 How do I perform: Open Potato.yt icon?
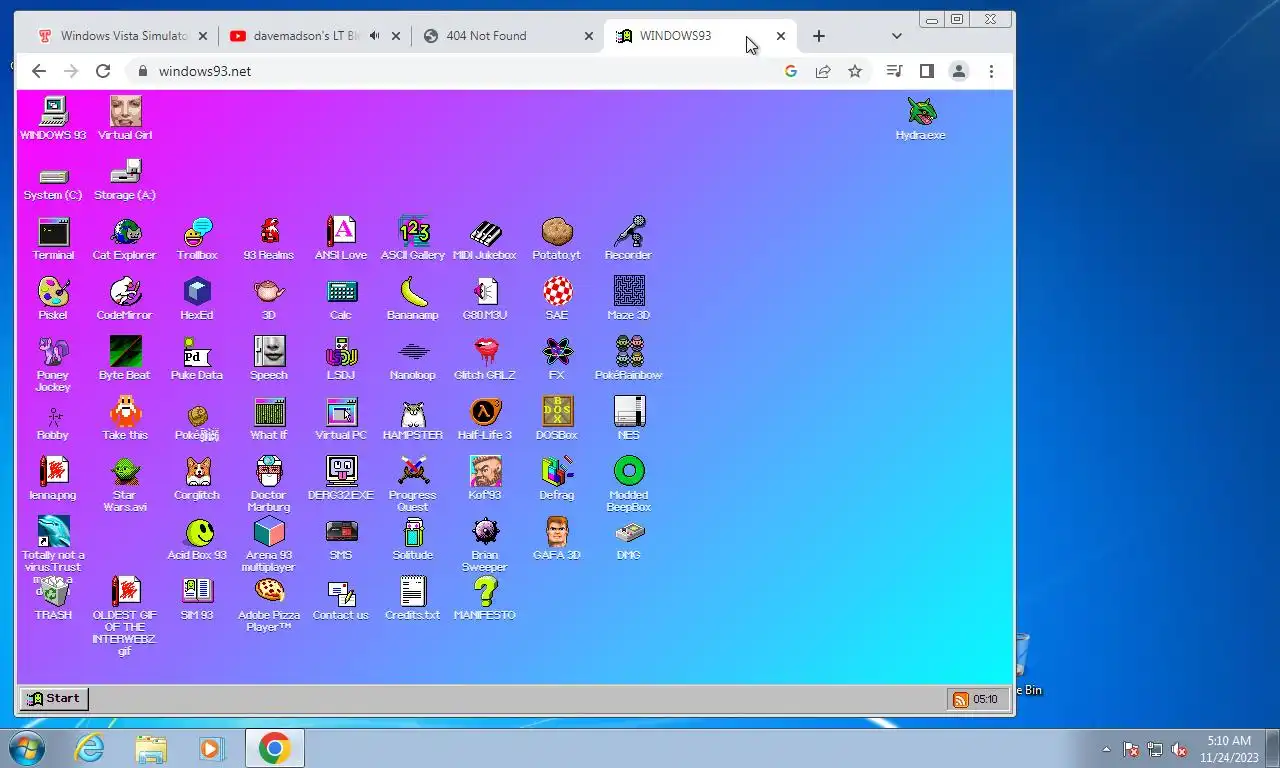click(x=557, y=238)
